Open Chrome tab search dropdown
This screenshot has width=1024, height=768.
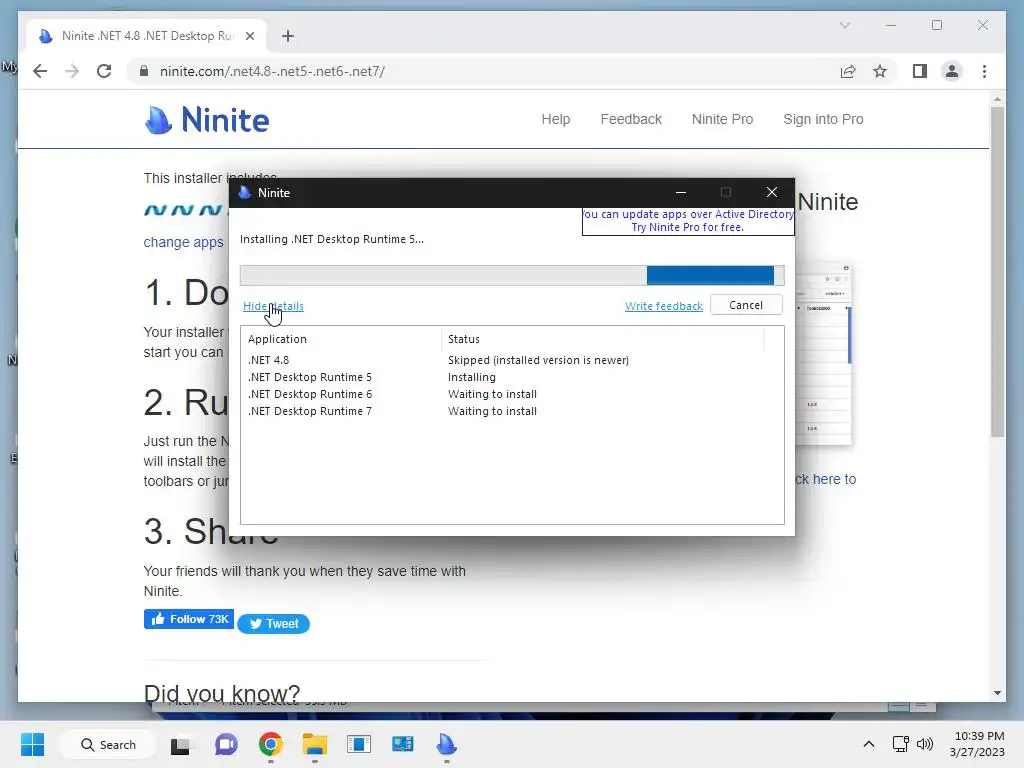click(x=844, y=25)
